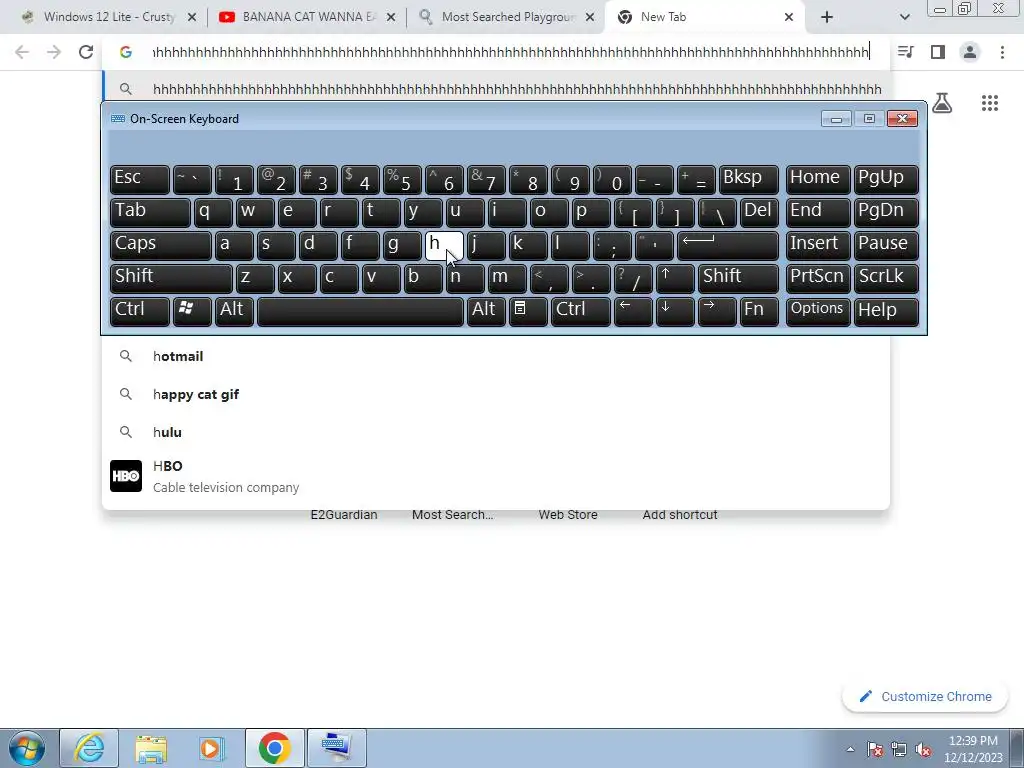Screen dimensions: 1024x768
Task: Open the Chrome Labs flask icon
Action: point(942,103)
